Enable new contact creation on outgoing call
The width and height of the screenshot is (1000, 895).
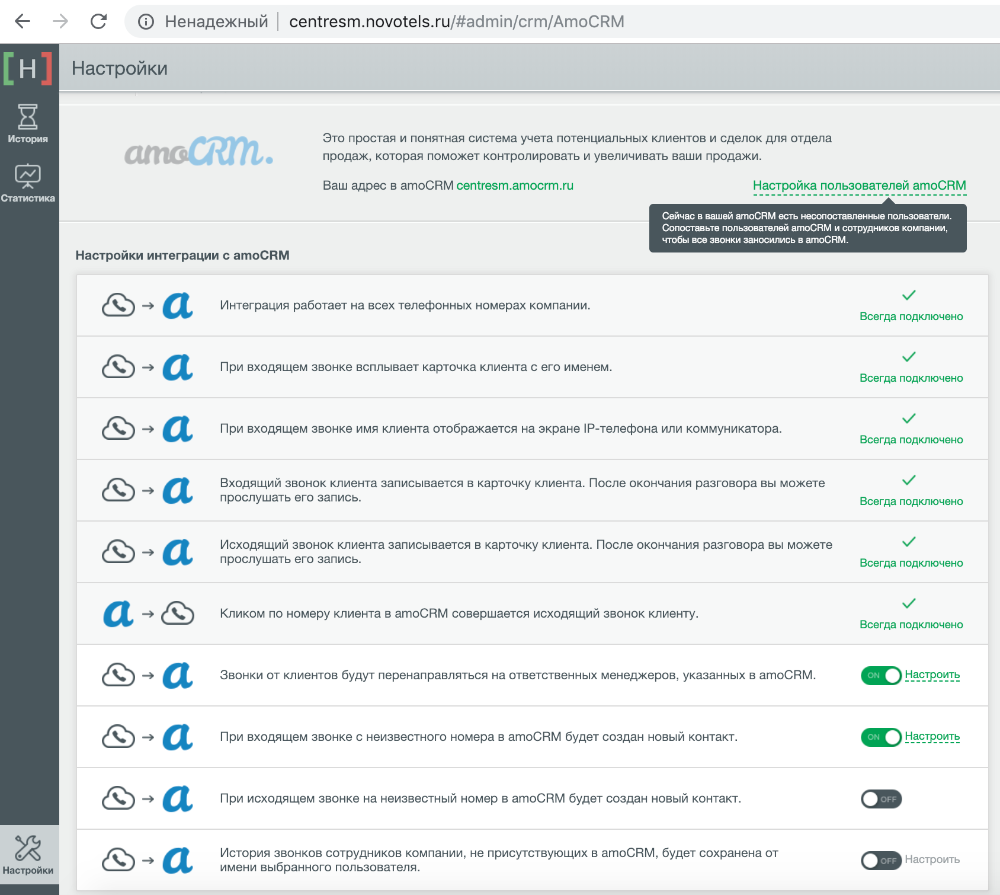(x=881, y=799)
